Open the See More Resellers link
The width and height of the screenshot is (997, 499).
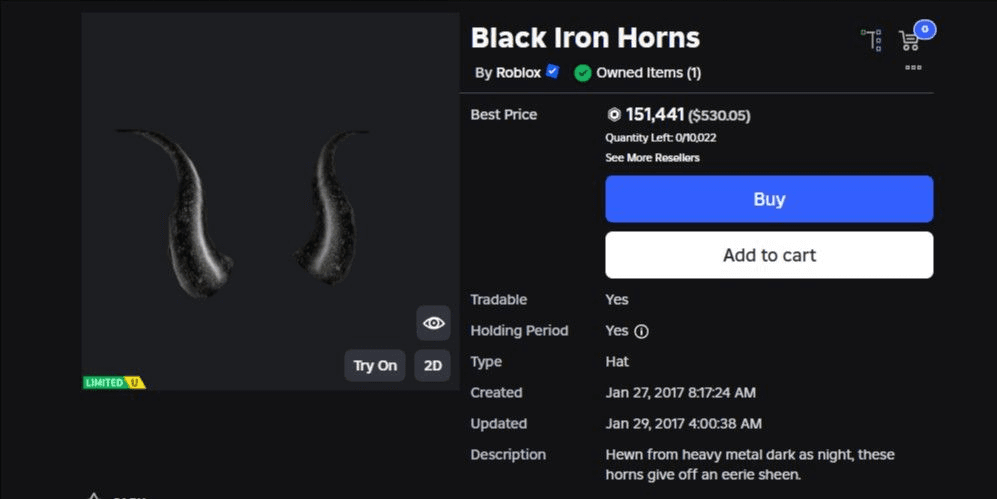[652, 158]
